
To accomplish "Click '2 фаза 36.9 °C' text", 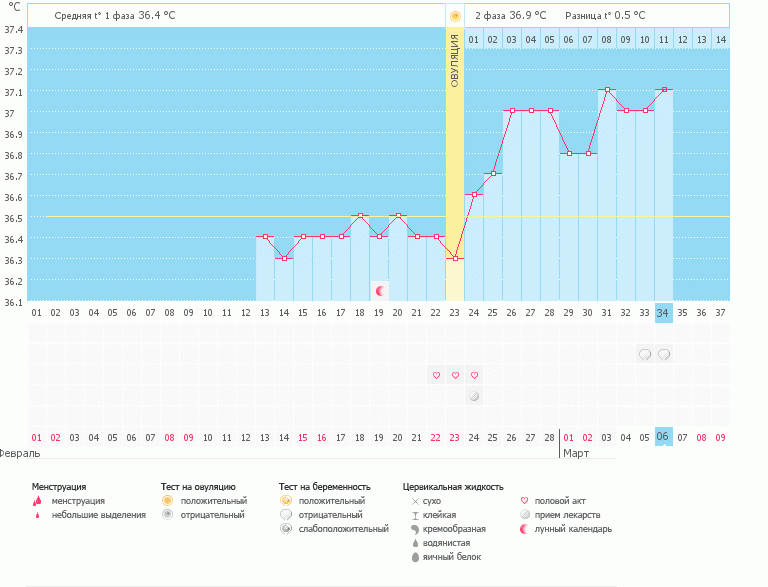I will click(510, 16).
